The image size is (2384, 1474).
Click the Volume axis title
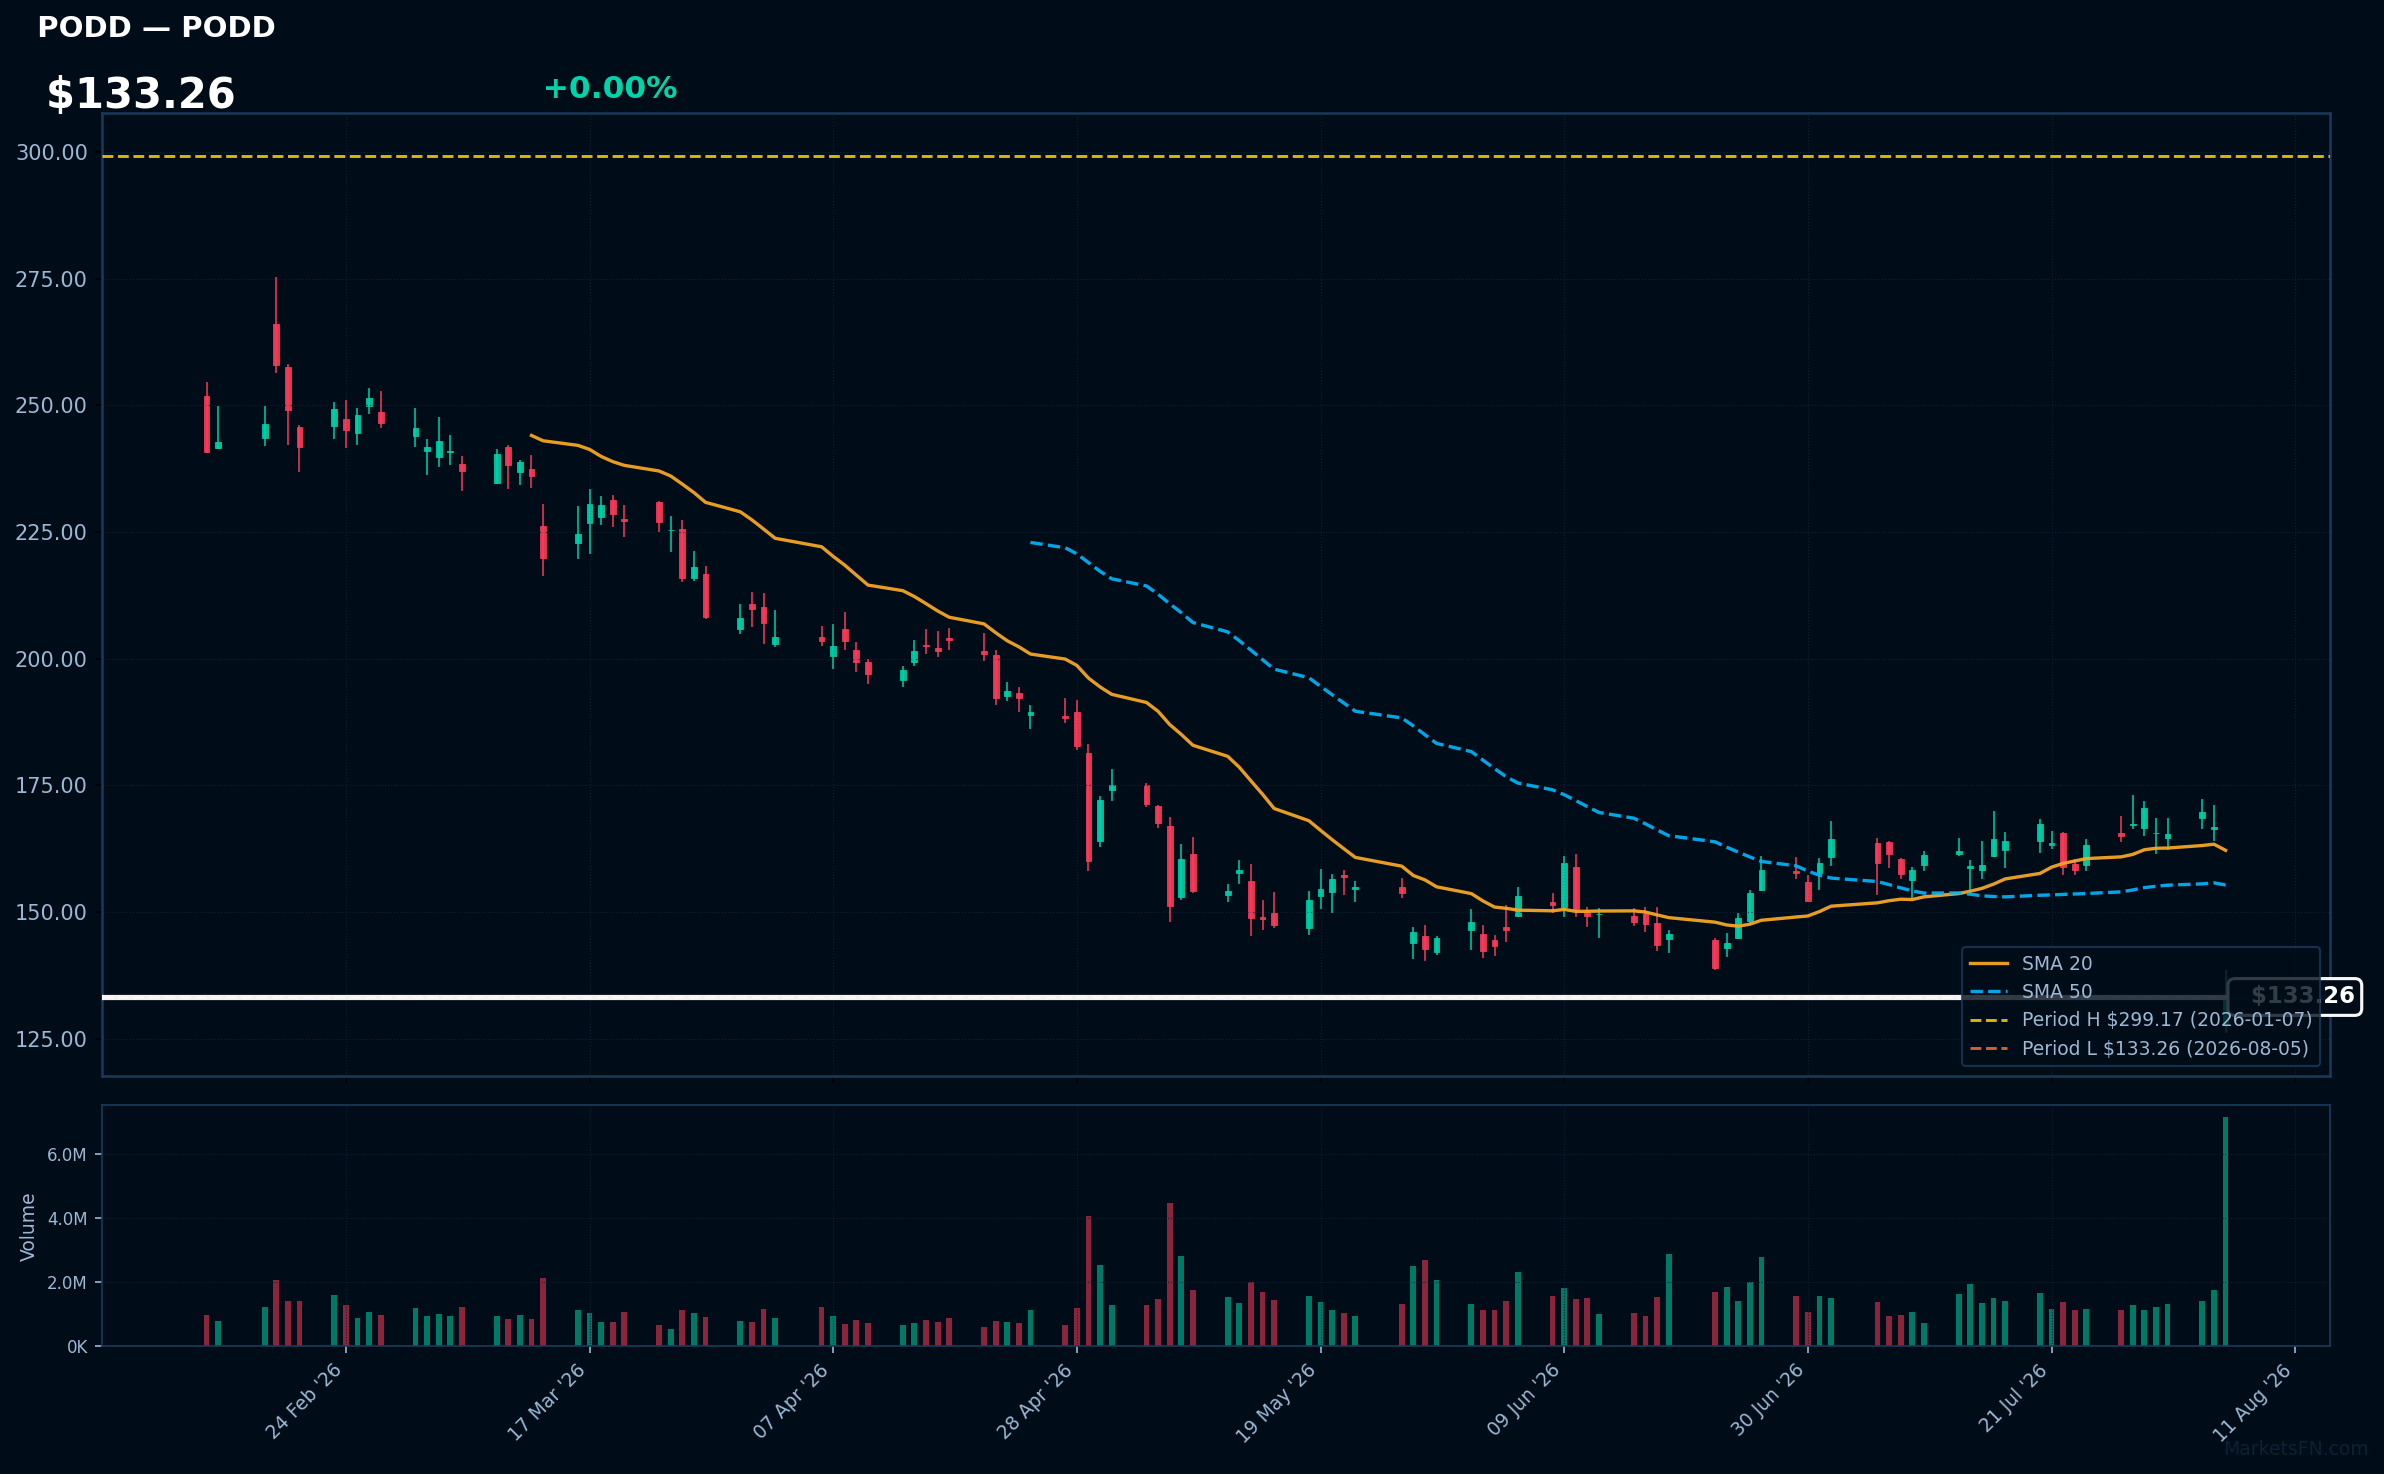click(x=28, y=1227)
